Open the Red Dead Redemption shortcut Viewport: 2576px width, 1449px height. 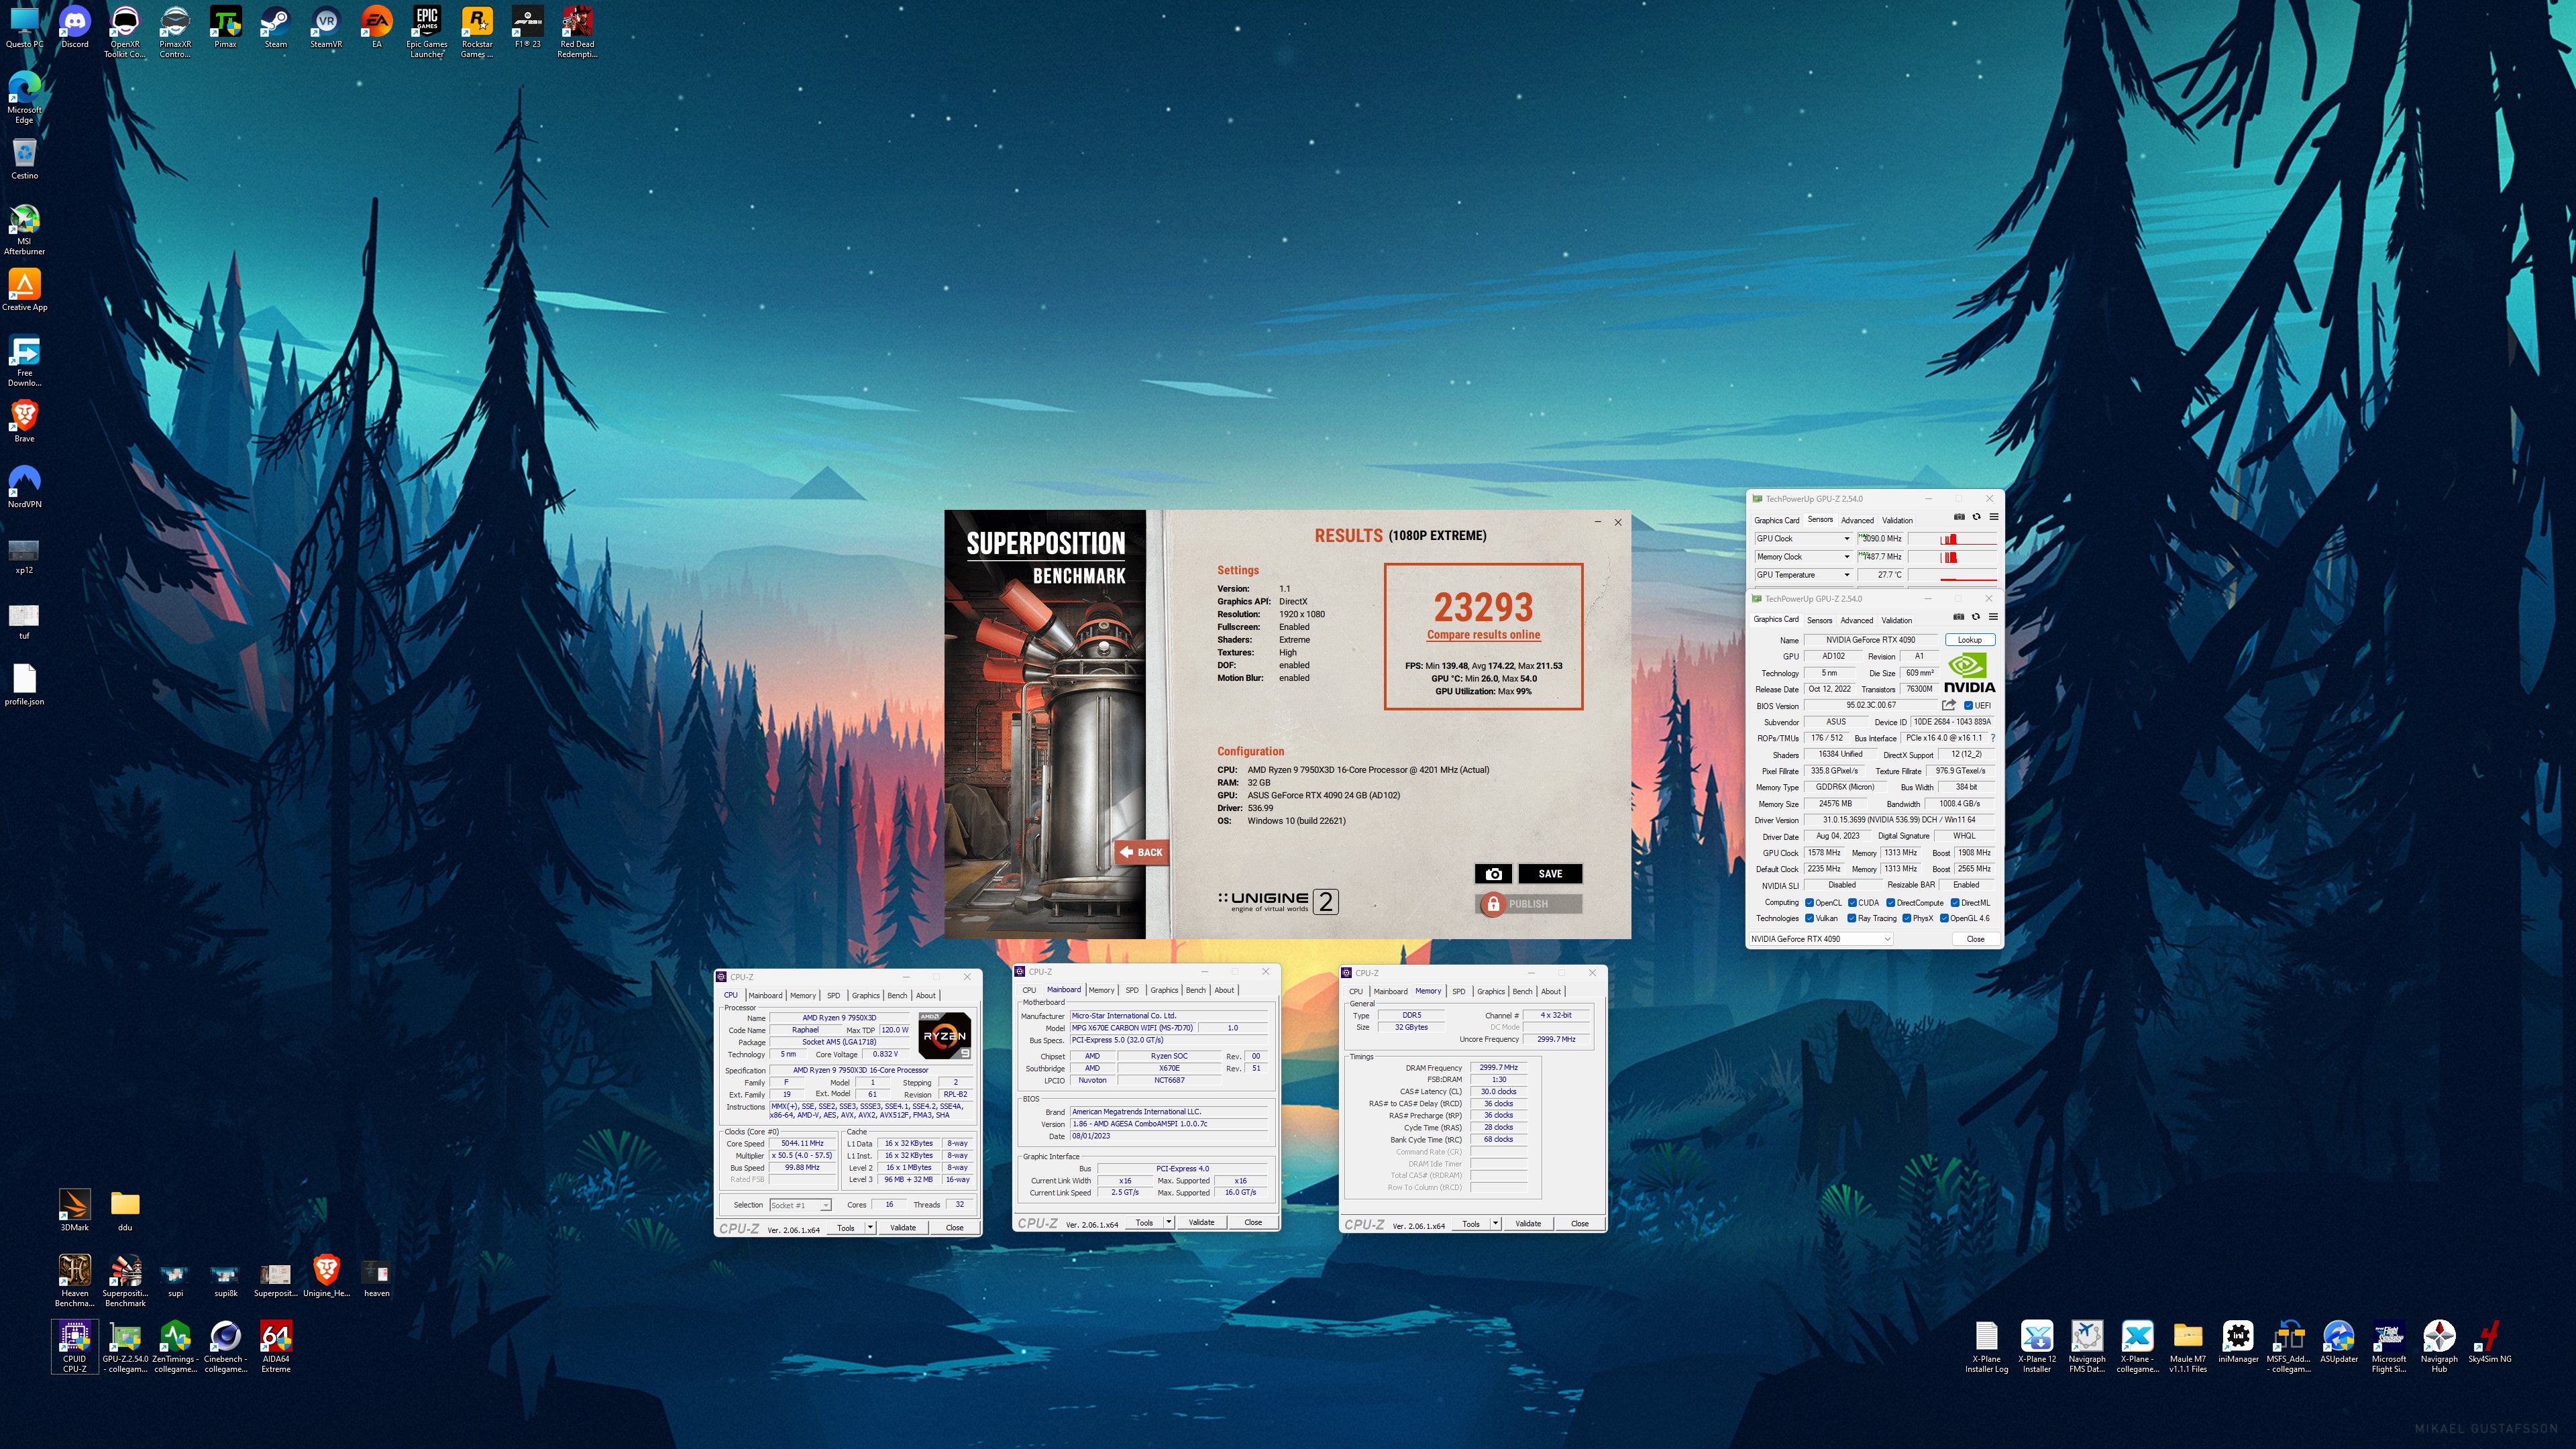click(x=577, y=32)
